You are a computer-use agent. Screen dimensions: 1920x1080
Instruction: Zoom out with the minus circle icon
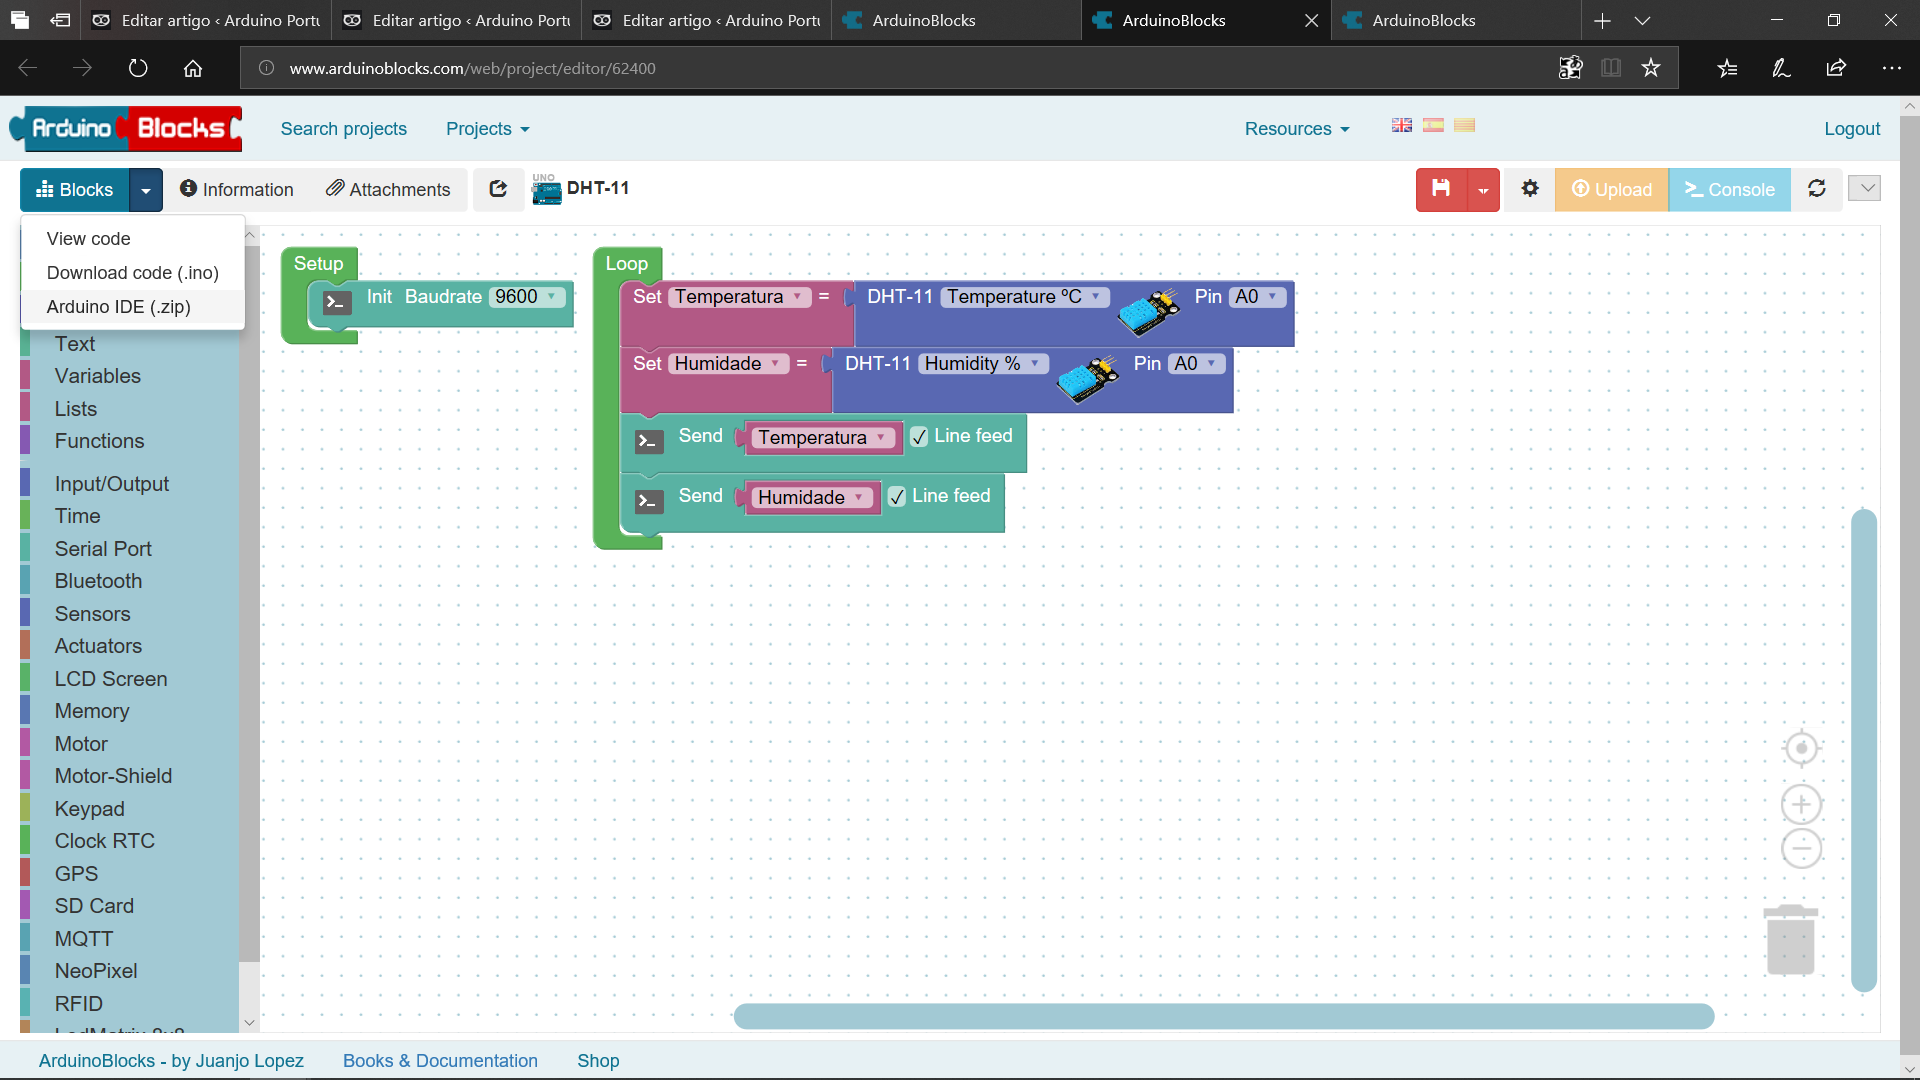(1801, 849)
